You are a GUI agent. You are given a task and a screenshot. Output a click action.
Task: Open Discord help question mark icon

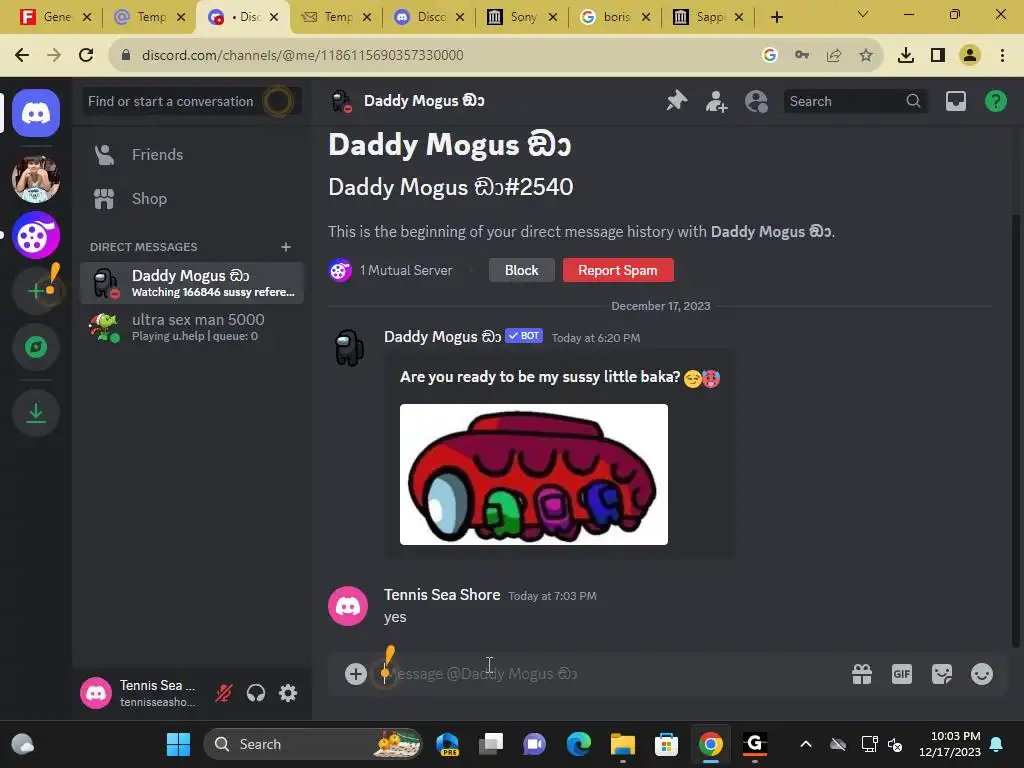995,101
